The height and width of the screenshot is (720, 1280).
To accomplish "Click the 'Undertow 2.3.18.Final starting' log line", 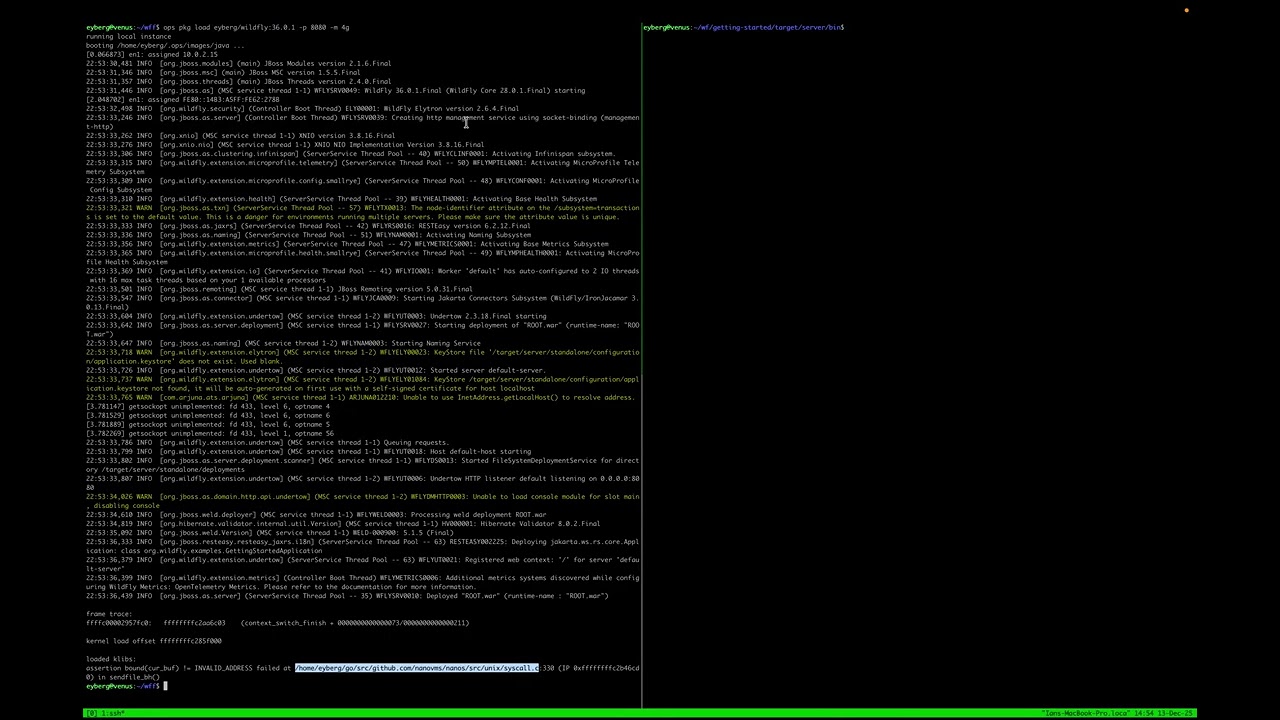I will [316, 315].
